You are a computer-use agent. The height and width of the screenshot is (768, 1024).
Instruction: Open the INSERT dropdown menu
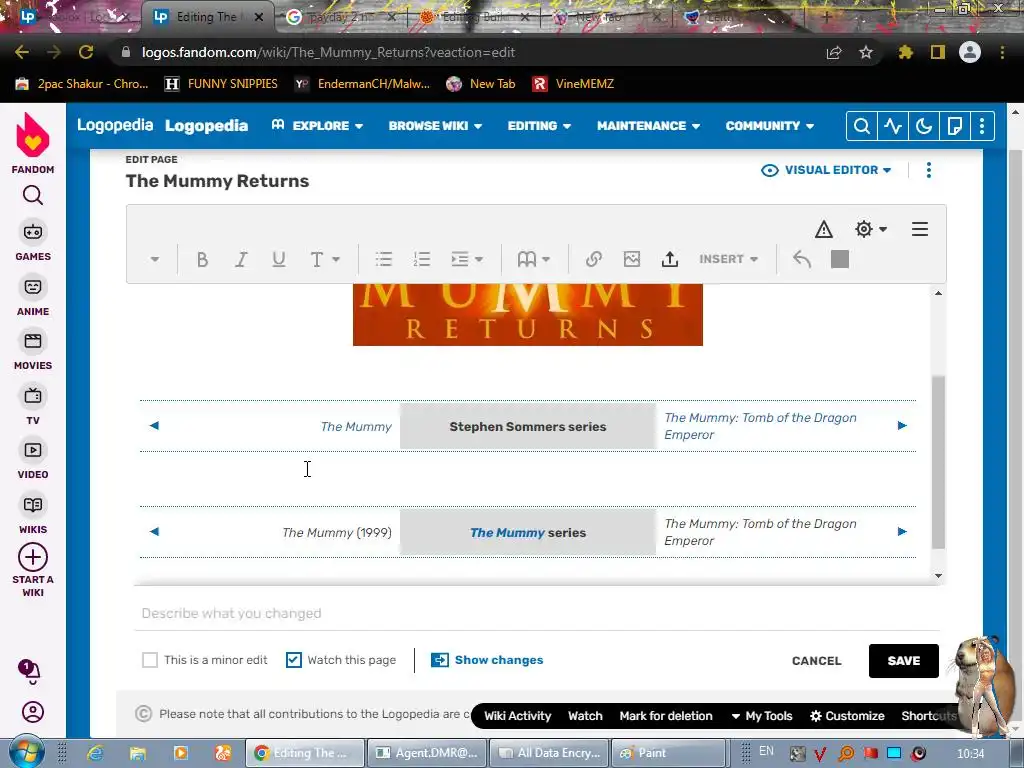click(728, 259)
